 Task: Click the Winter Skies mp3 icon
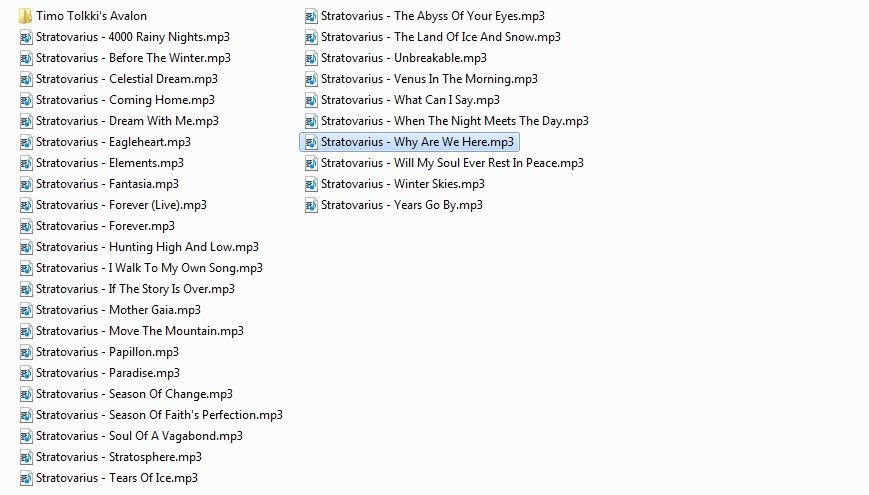click(x=311, y=185)
